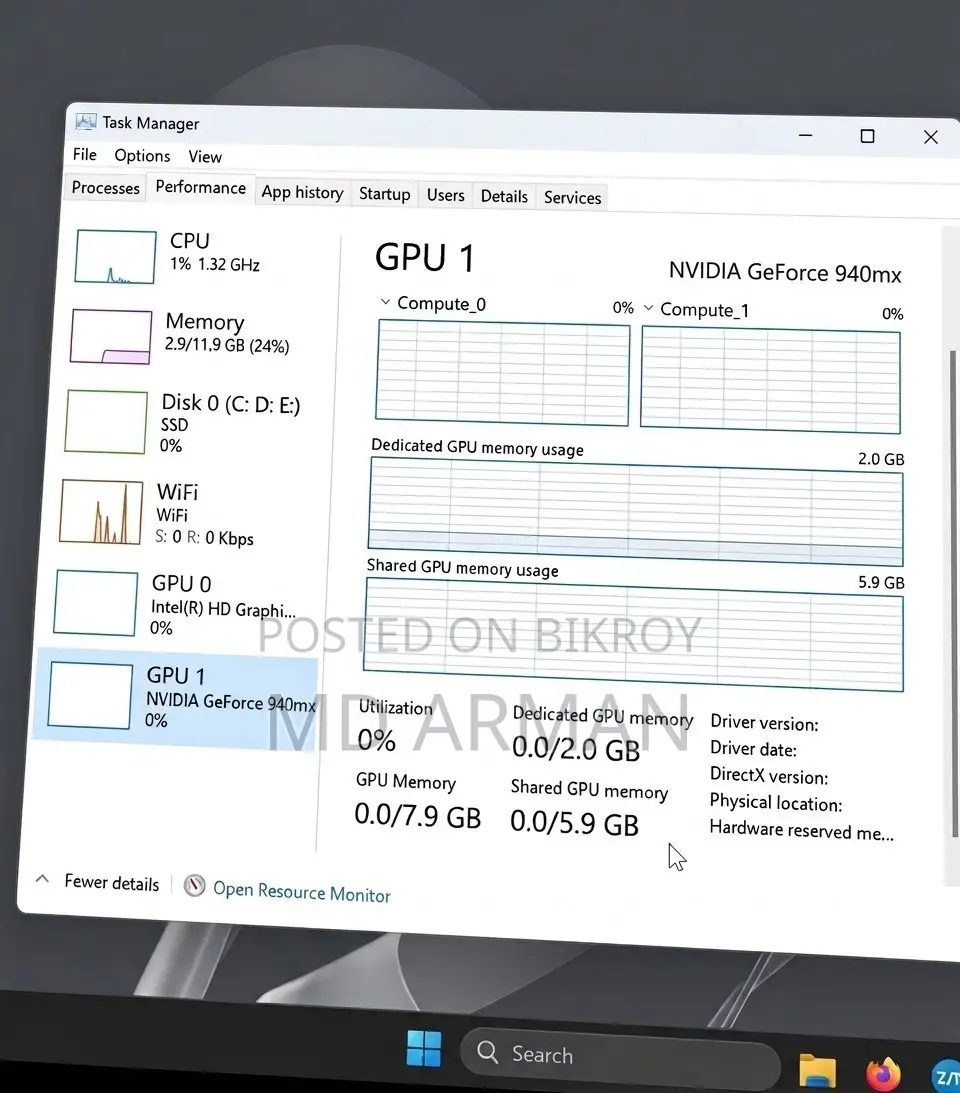The width and height of the screenshot is (960, 1093).
Task: Open the Options menu
Action: click(142, 155)
